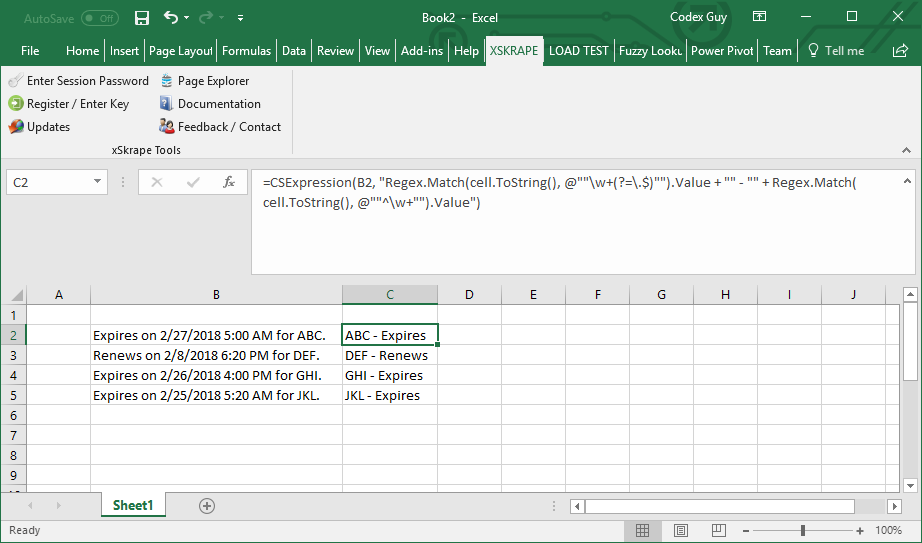Image resolution: width=922 pixels, height=543 pixels.
Task: Click Enter Session Password icon
Action: point(16,81)
